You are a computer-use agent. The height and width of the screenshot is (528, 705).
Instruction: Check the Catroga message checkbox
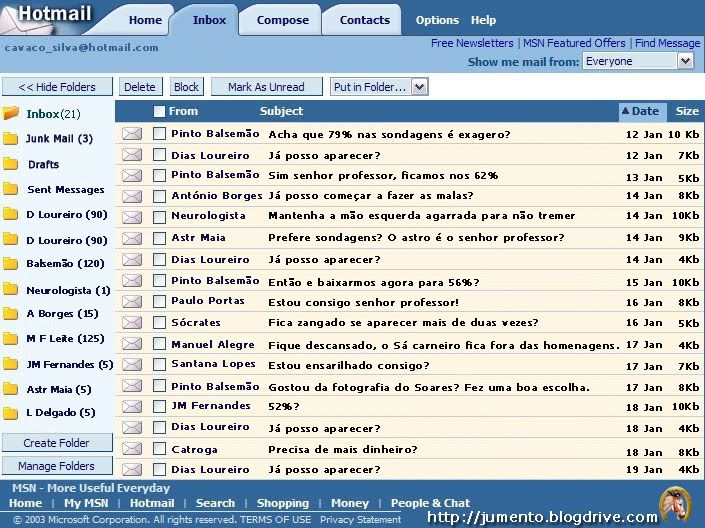click(159, 449)
